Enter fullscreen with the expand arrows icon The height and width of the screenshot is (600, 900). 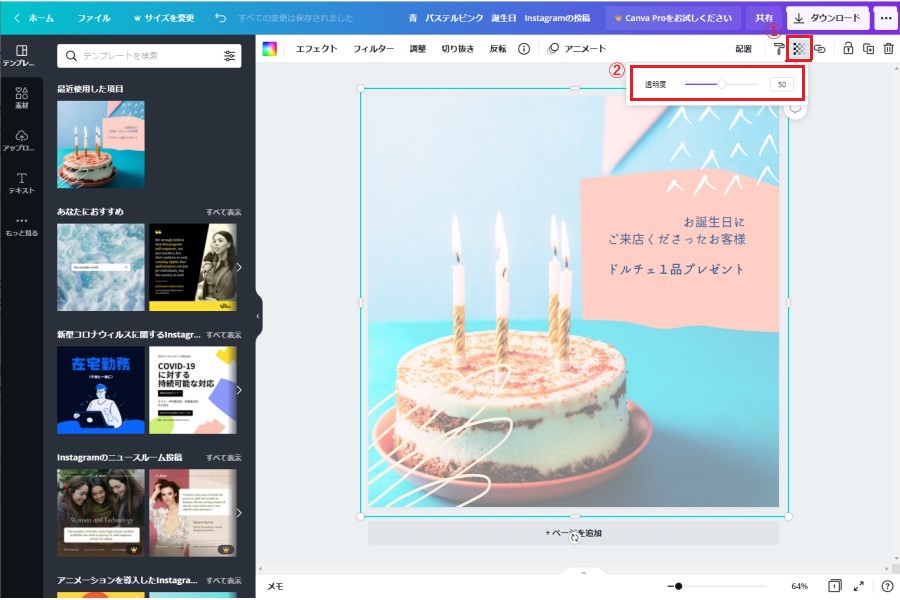click(x=859, y=586)
